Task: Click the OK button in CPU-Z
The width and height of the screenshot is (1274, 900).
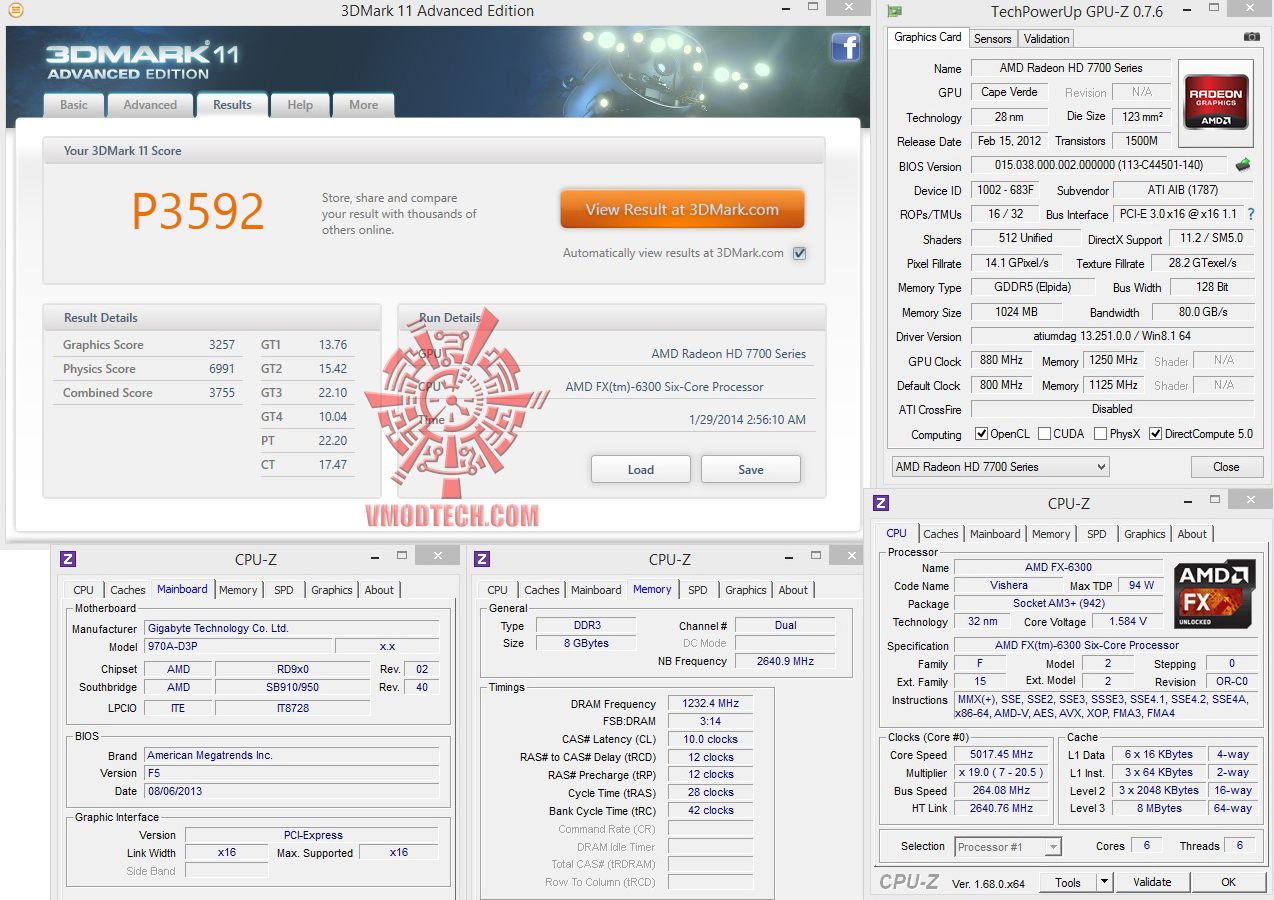Action: coord(1228,882)
